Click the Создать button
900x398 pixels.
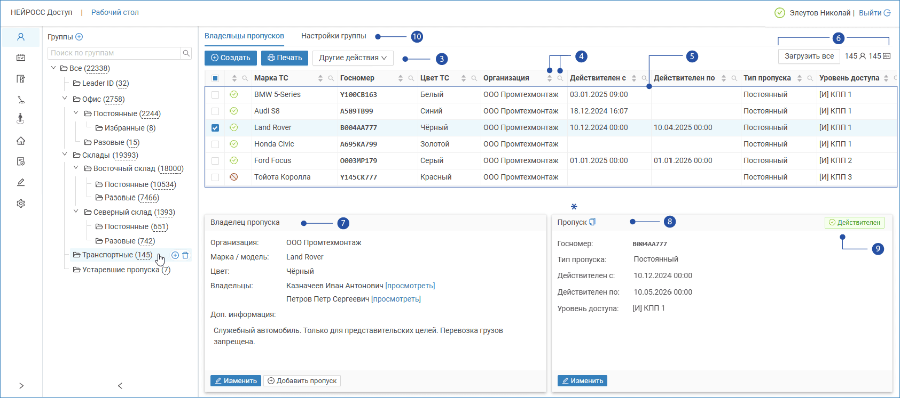point(230,58)
